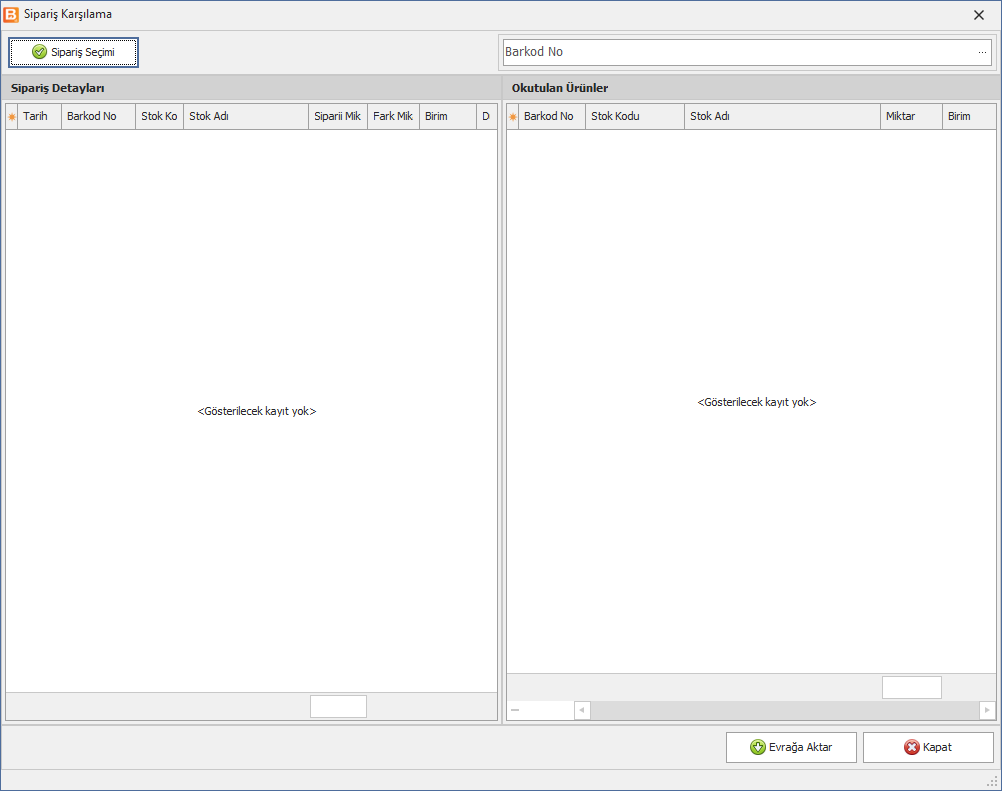Click the minus icon below Okutulan Ürünler grid

coord(515,710)
